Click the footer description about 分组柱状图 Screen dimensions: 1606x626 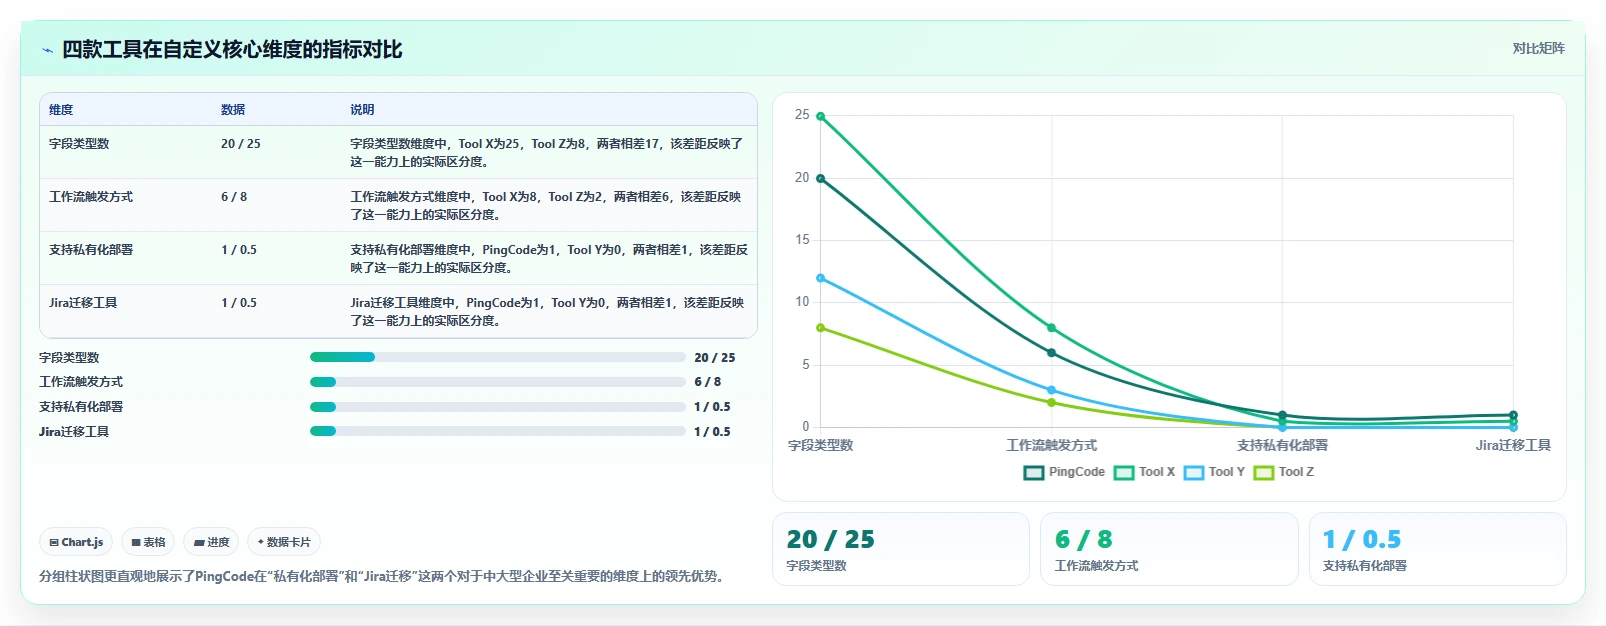point(383,576)
